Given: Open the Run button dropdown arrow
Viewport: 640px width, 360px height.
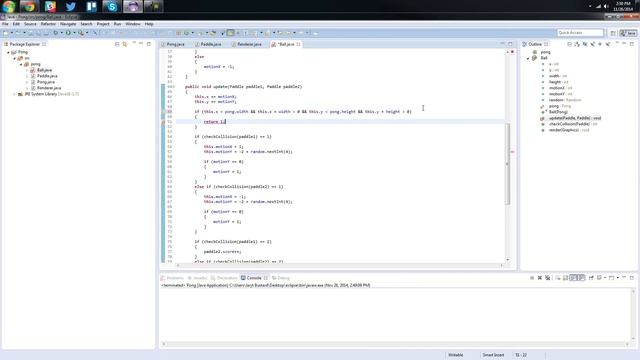Looking at the screenshot, I should click(74, 33).
